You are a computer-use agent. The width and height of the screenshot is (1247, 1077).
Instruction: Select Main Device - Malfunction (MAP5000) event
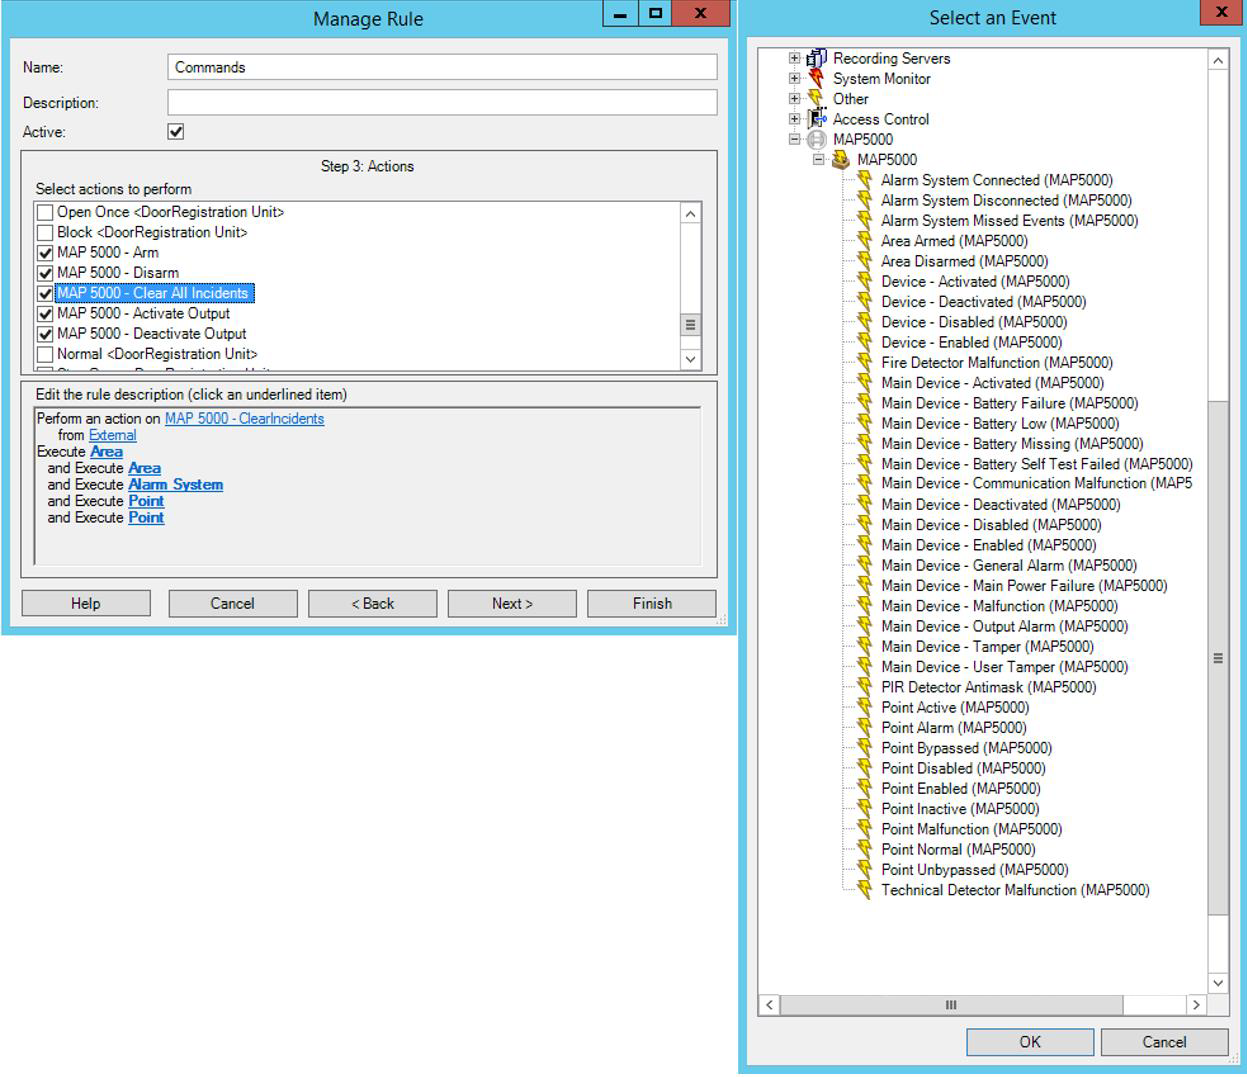[999, 606]
